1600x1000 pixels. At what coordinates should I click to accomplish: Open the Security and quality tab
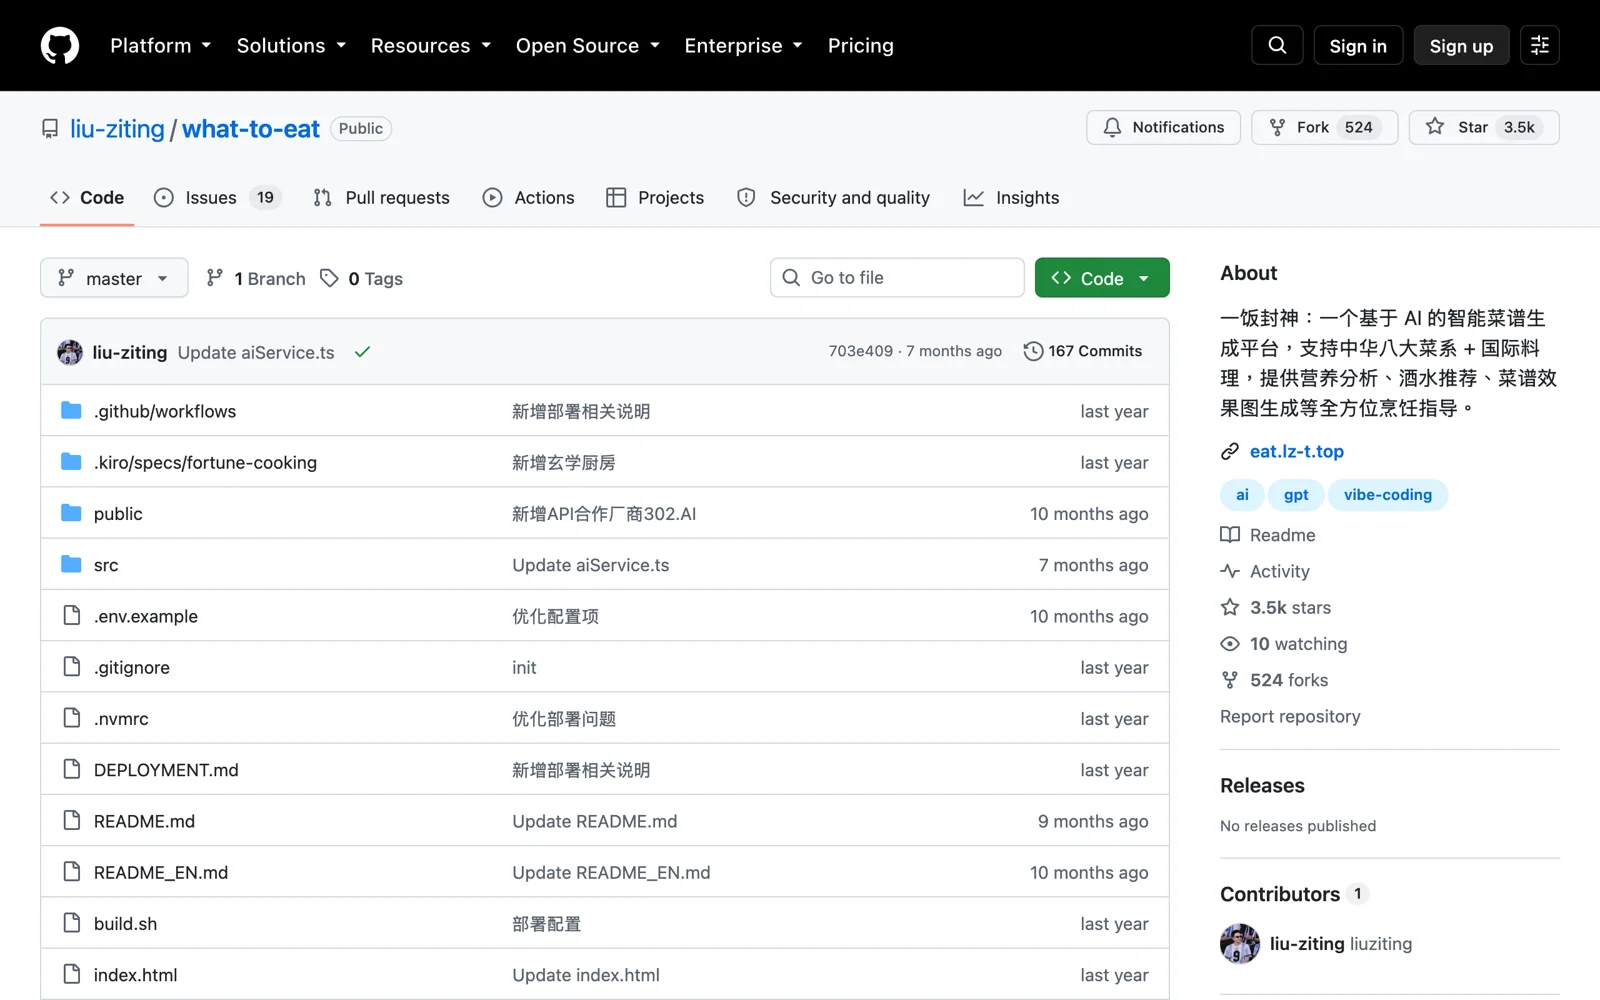(833, 198)
